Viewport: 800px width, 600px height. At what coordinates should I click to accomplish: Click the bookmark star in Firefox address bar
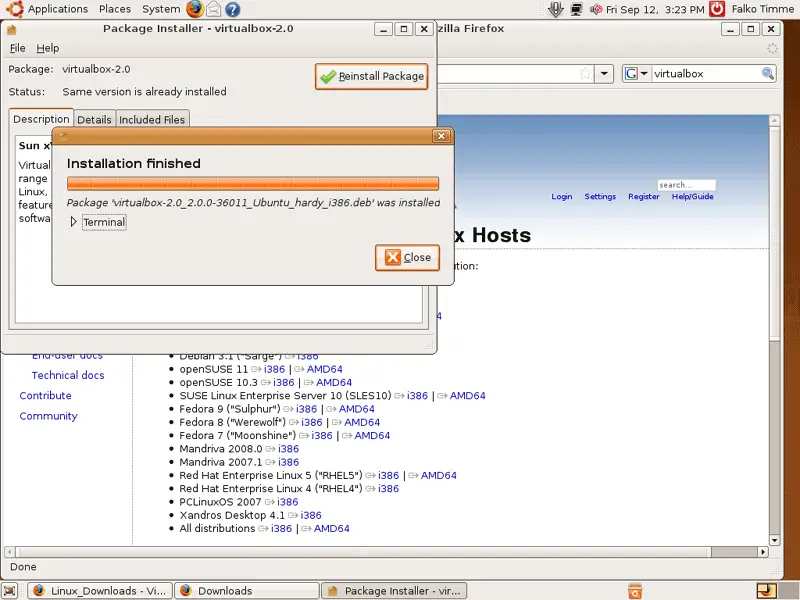tap(586, 74)
